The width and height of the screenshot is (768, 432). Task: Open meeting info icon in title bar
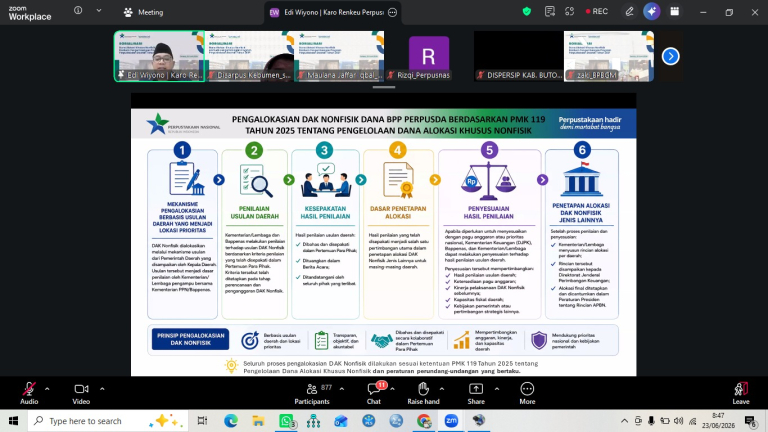[78, 10]
